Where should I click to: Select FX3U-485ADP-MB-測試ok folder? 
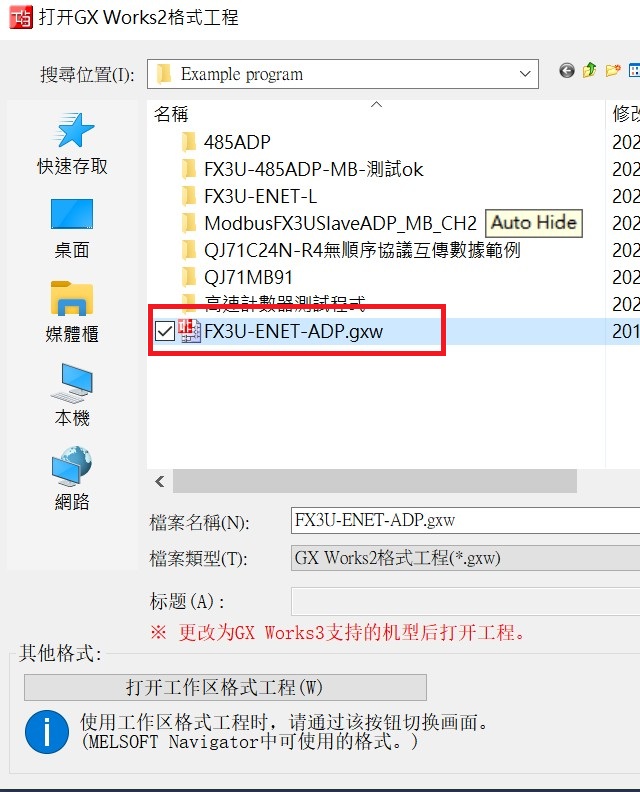(x=302, y=169)
